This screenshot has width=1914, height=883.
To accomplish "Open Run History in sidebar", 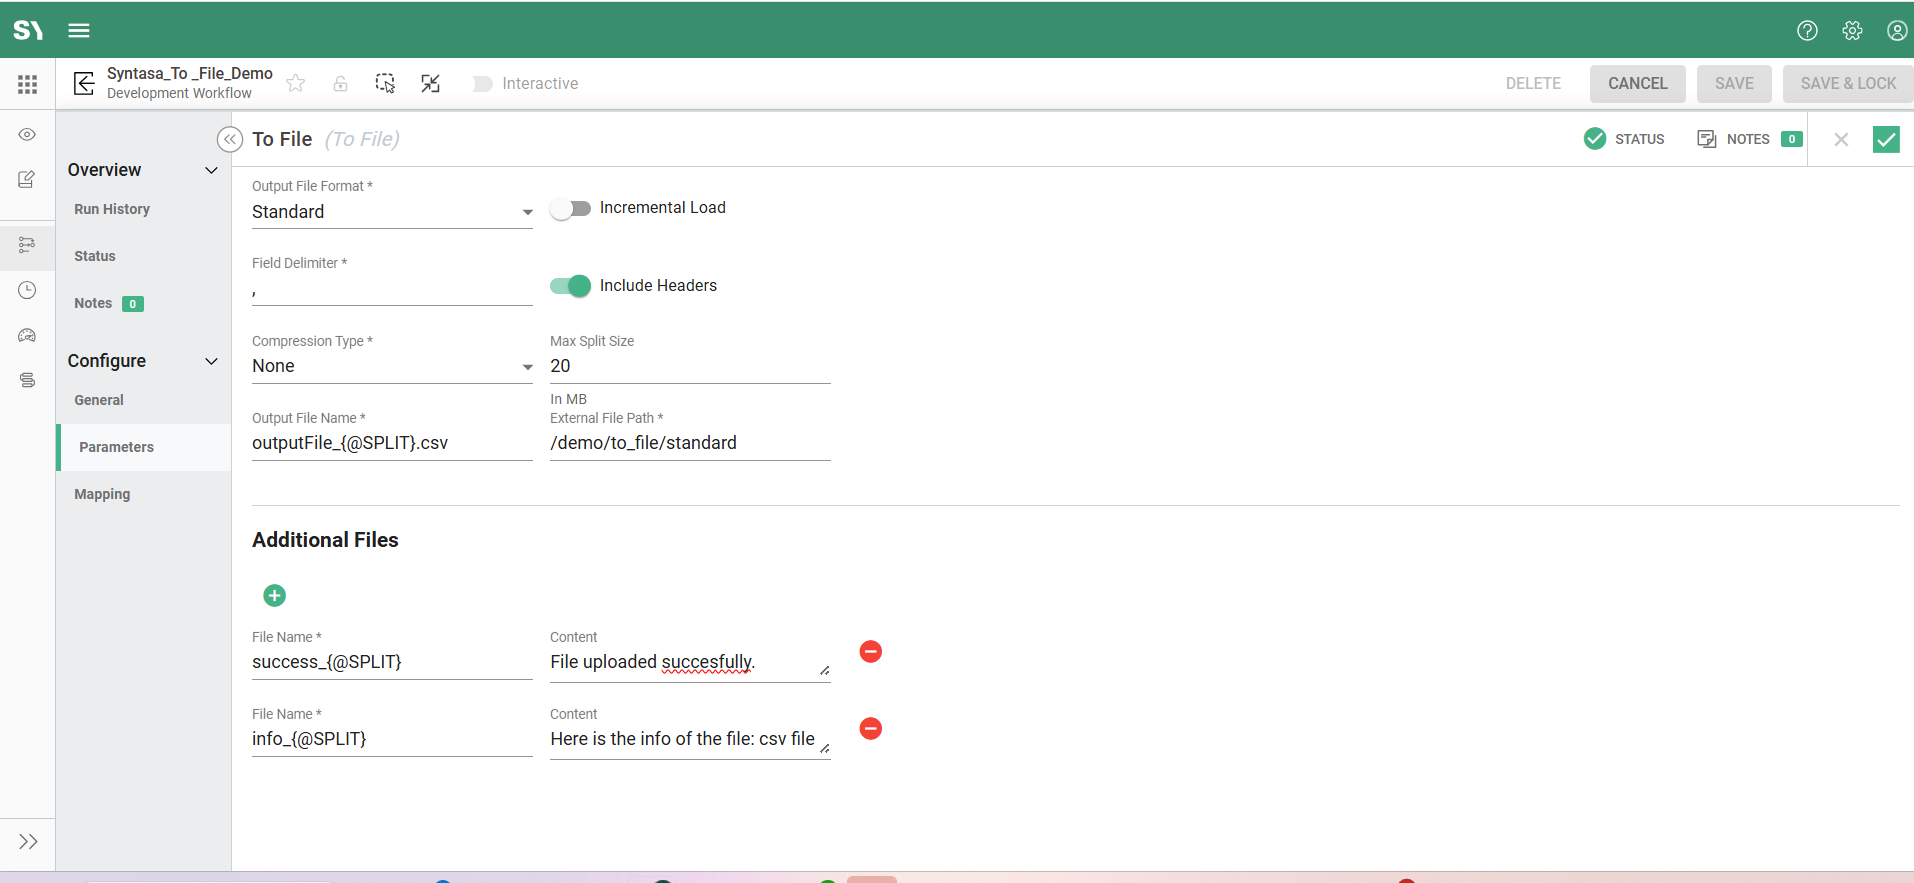I will (x=112, y=209).
